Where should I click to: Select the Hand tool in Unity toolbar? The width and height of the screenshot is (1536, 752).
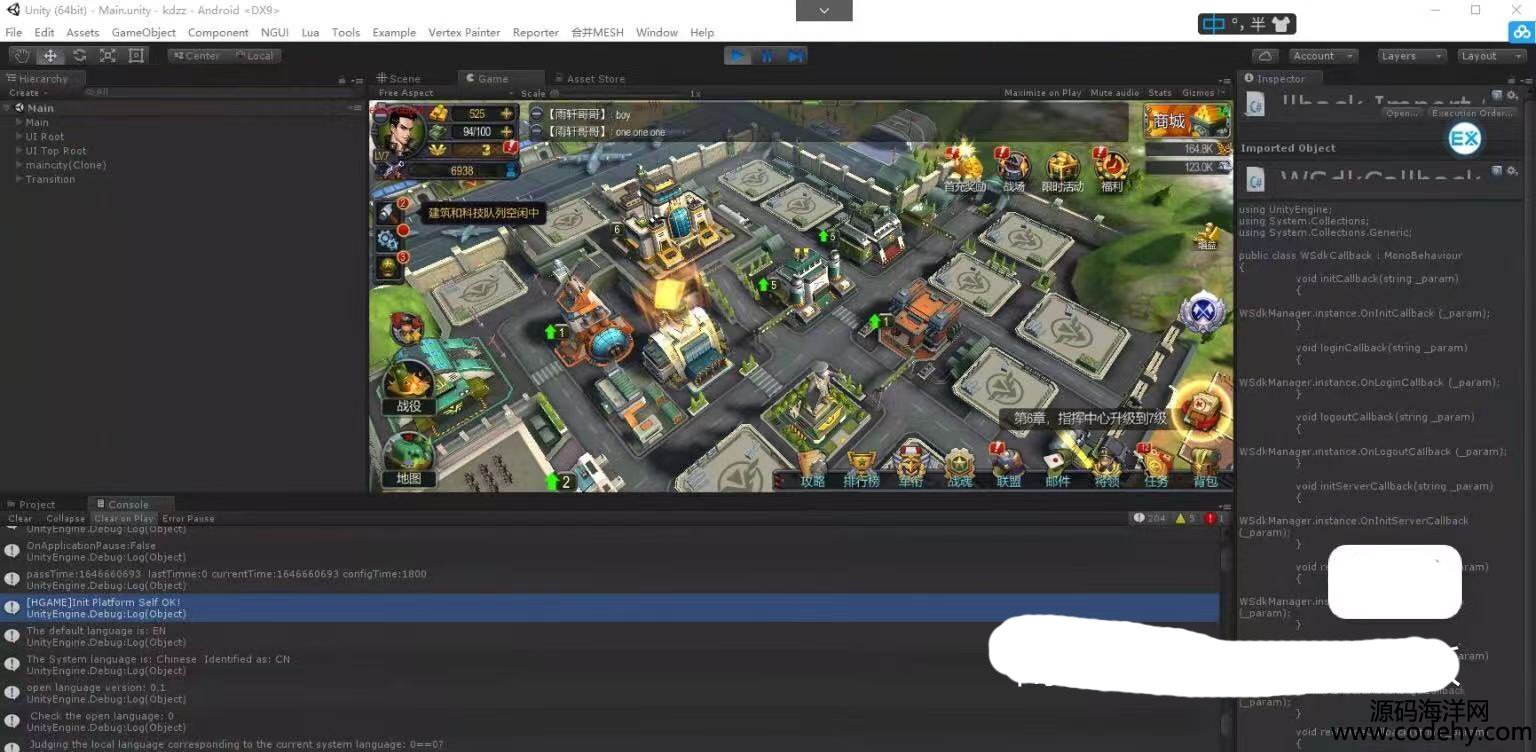[x=21, y=56]
